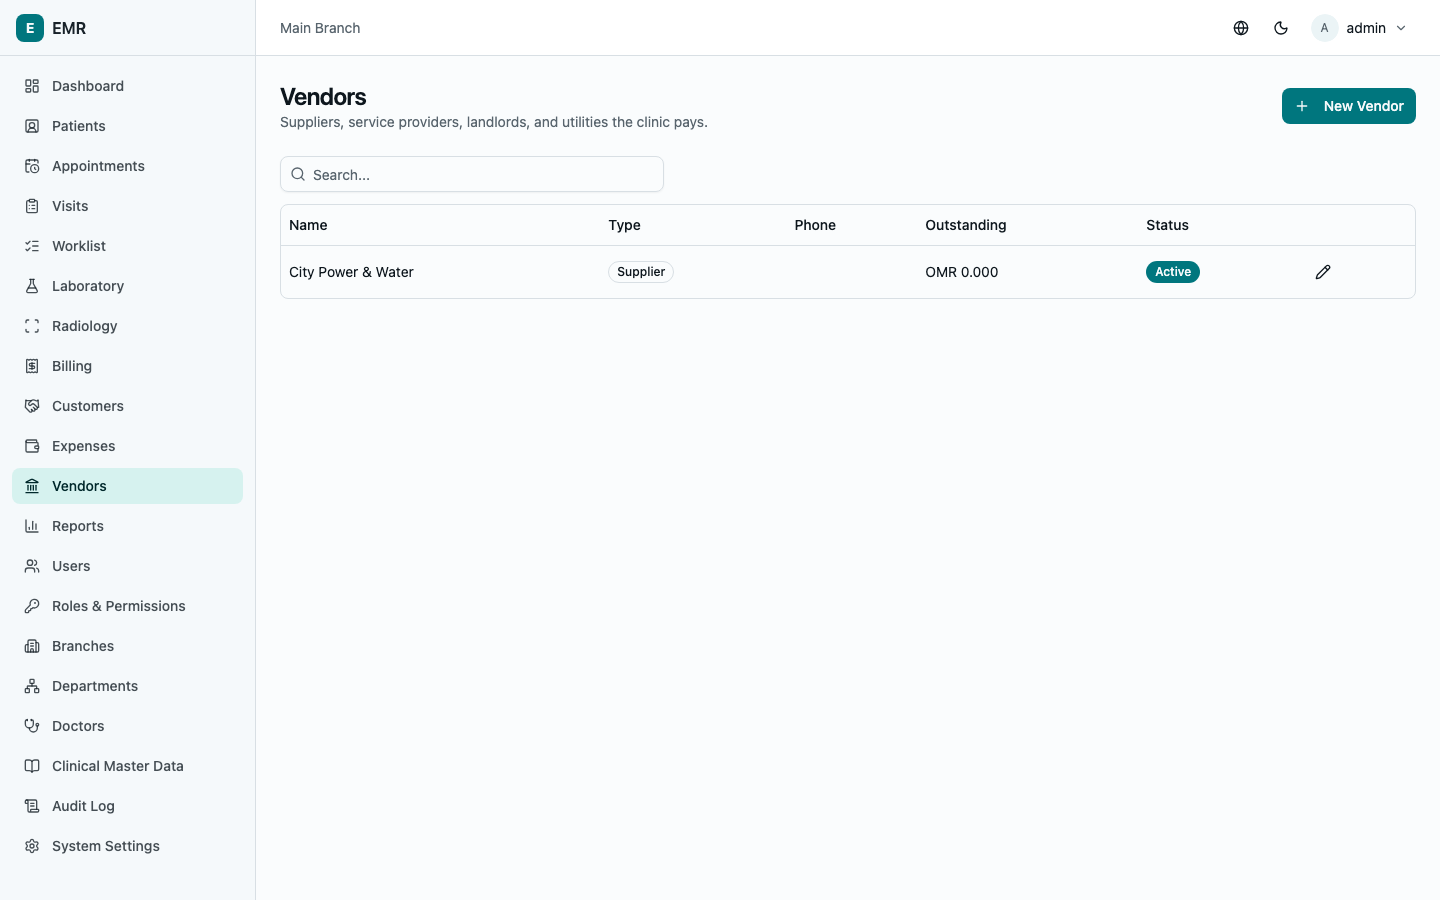Click the Radiology scan icon
The width and height of the screenshot is (1440, 900).
click(x=32, y=326)
